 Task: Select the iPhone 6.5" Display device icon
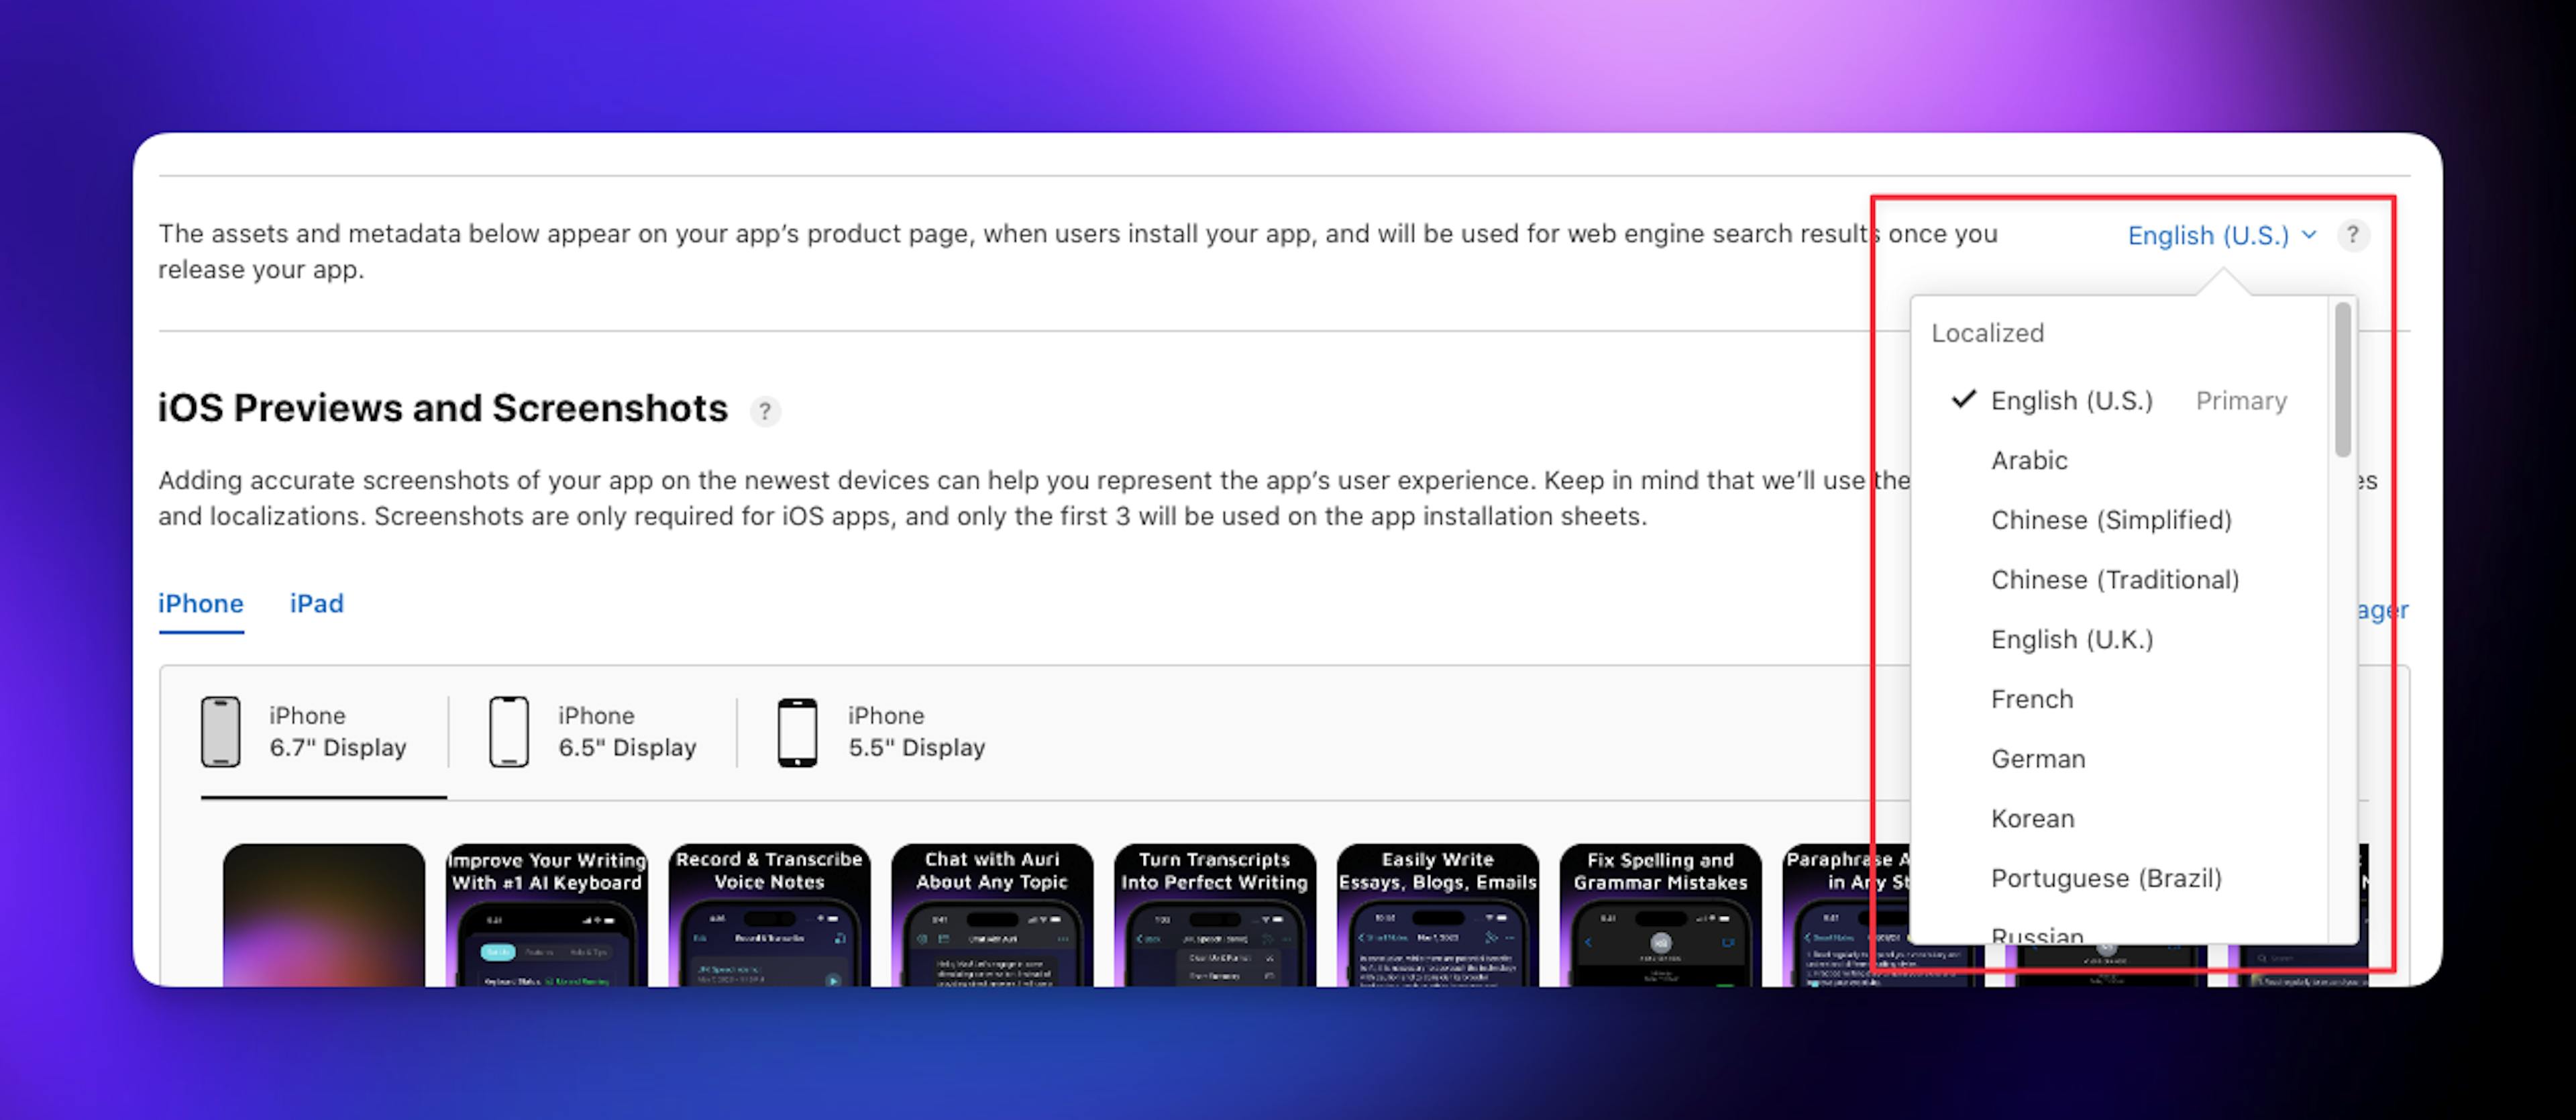pyautogui.click(x=509, y=732)
